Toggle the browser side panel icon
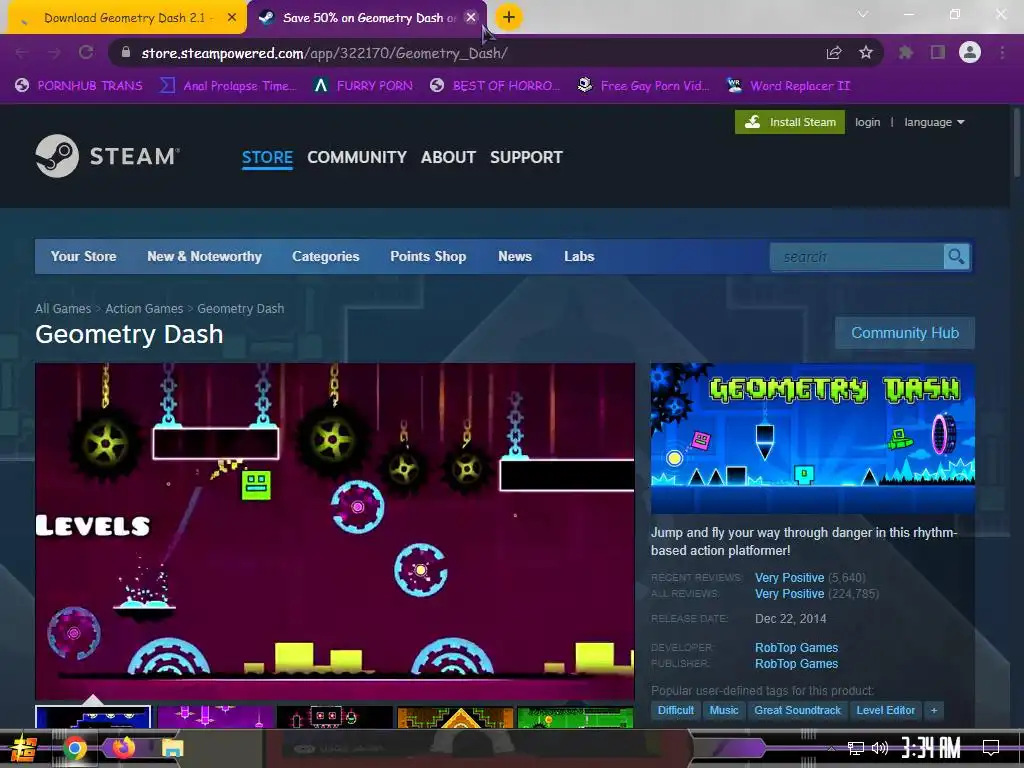The image size is (1024, 768). pos(938,52)
